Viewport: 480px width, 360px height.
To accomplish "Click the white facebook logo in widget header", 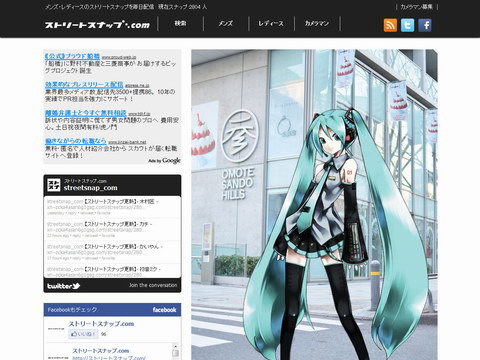I will coord(164,310).
